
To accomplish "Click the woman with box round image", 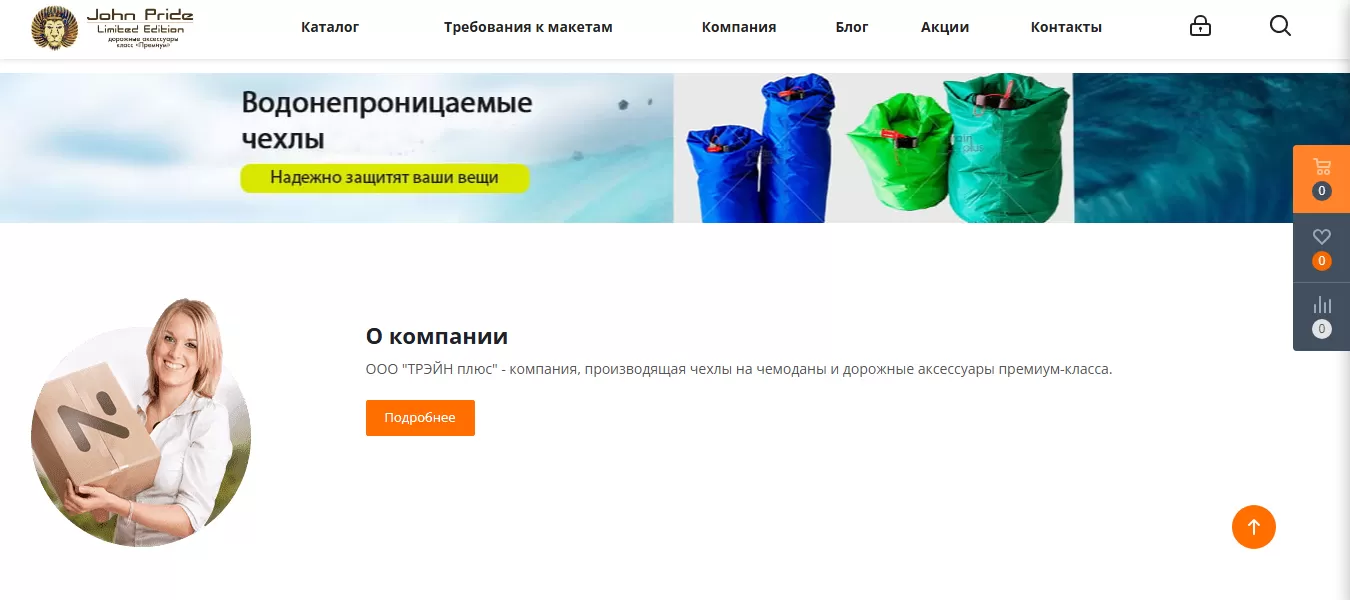I will point(141,423).
